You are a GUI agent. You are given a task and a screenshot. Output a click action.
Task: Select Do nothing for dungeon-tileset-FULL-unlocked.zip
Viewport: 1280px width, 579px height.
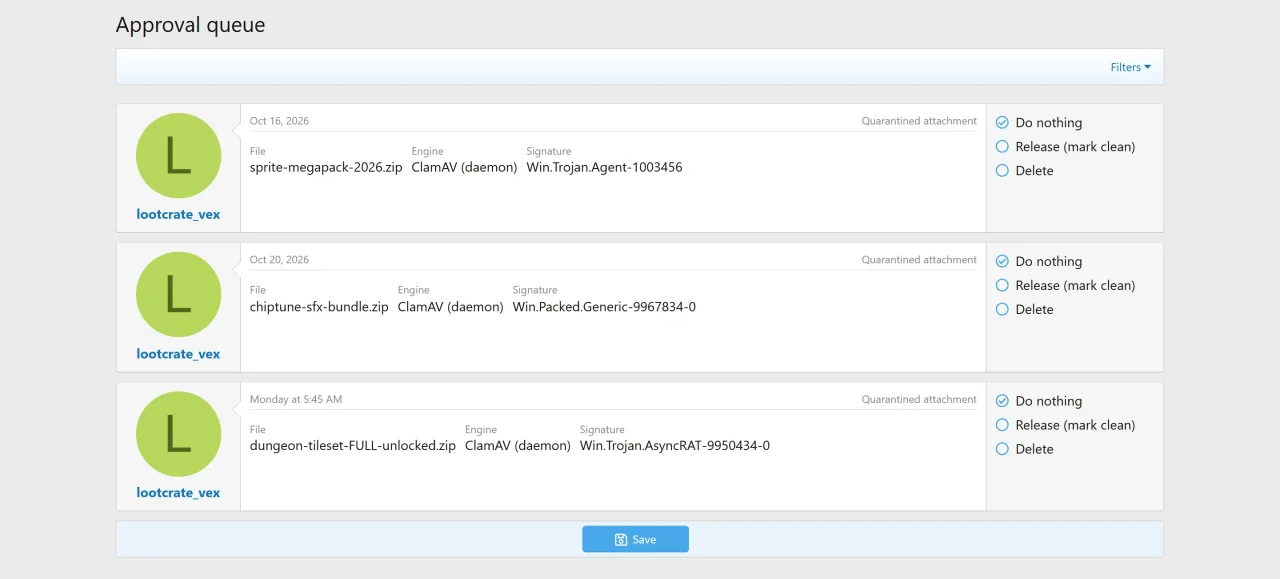1039,401
